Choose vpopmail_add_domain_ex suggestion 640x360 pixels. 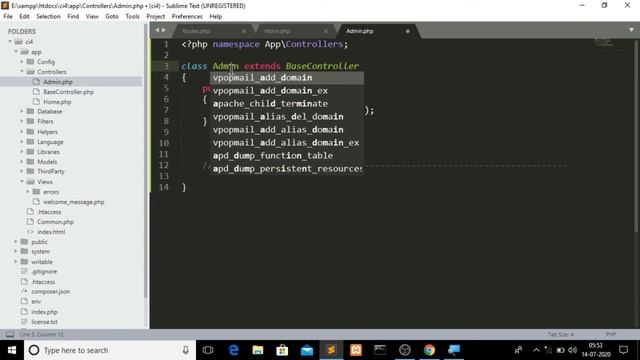(x=287, y=91)
